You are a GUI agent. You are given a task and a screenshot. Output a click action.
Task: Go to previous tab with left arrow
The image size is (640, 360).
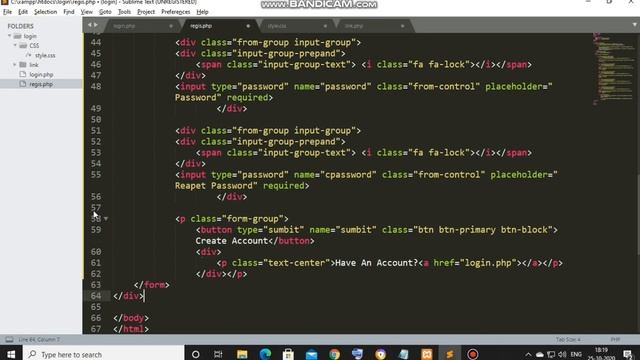coord(89,25)
